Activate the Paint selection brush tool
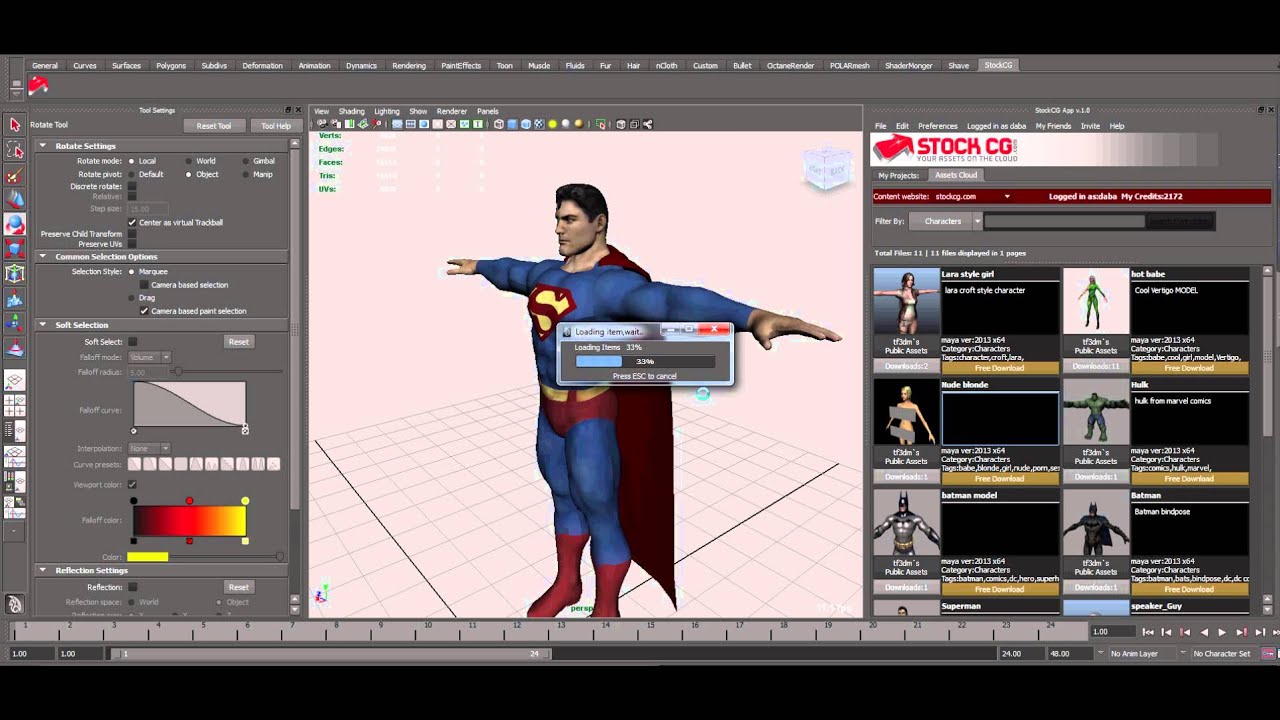Image resolution: width=1280 pixels, height=720 pixels. click(15, 175)
